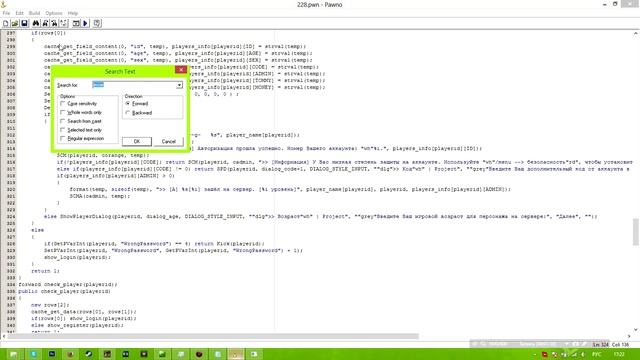Save the script with the floppy icon

pos(24,23)
